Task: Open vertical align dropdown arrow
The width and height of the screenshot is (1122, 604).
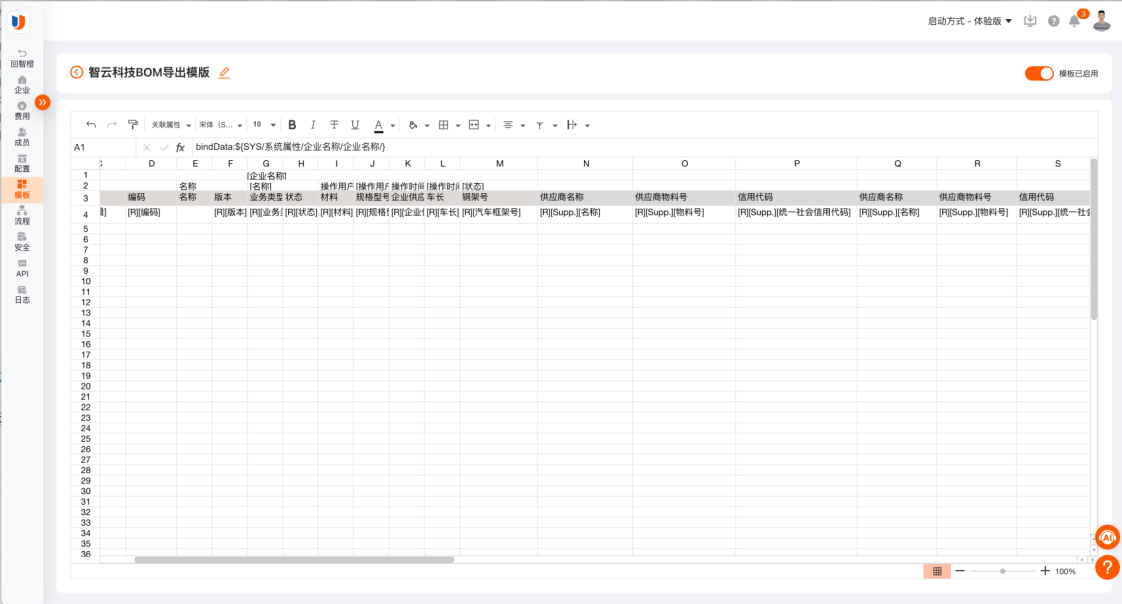Action: coord(555,125)
